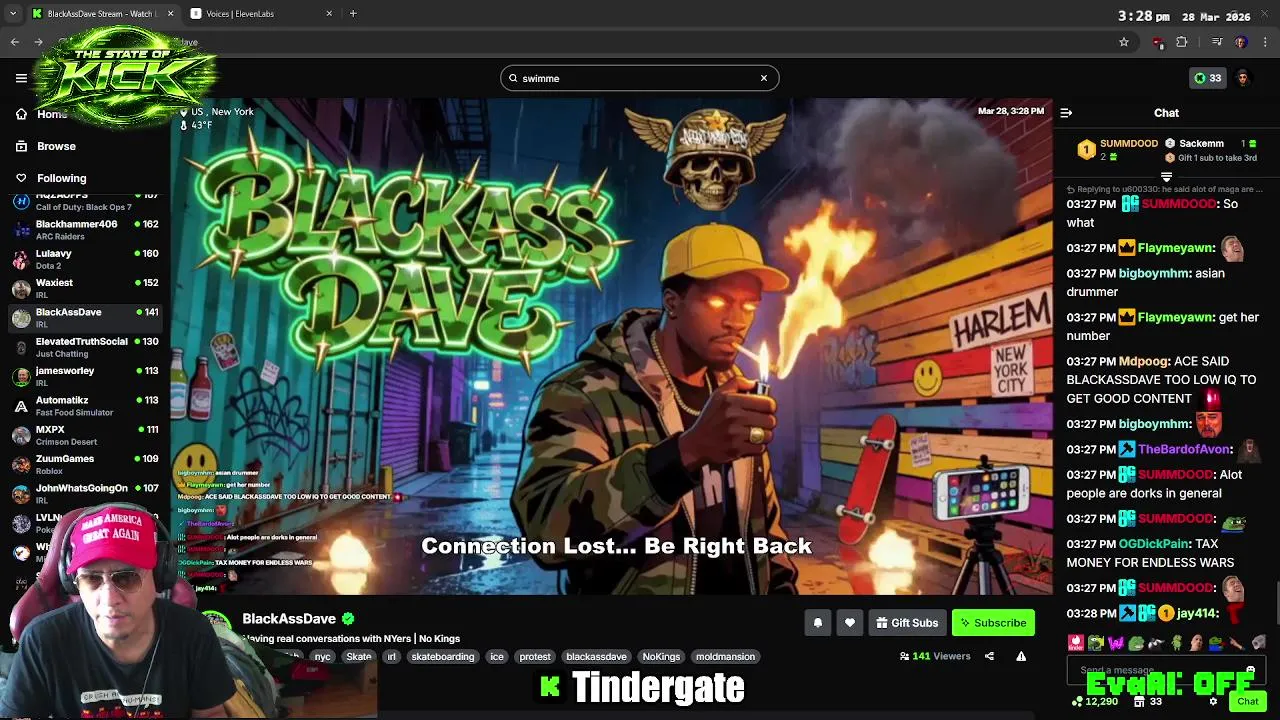Click the notification bell for BlackAssDave
1280x720 pixels.
click(818, 623)
